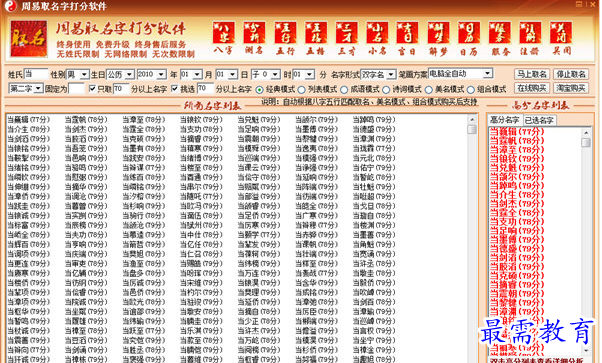Viewport: 602px width, 363px height.
Task: Click the main name list scrollbar thumb
Action: click(472, 129)
